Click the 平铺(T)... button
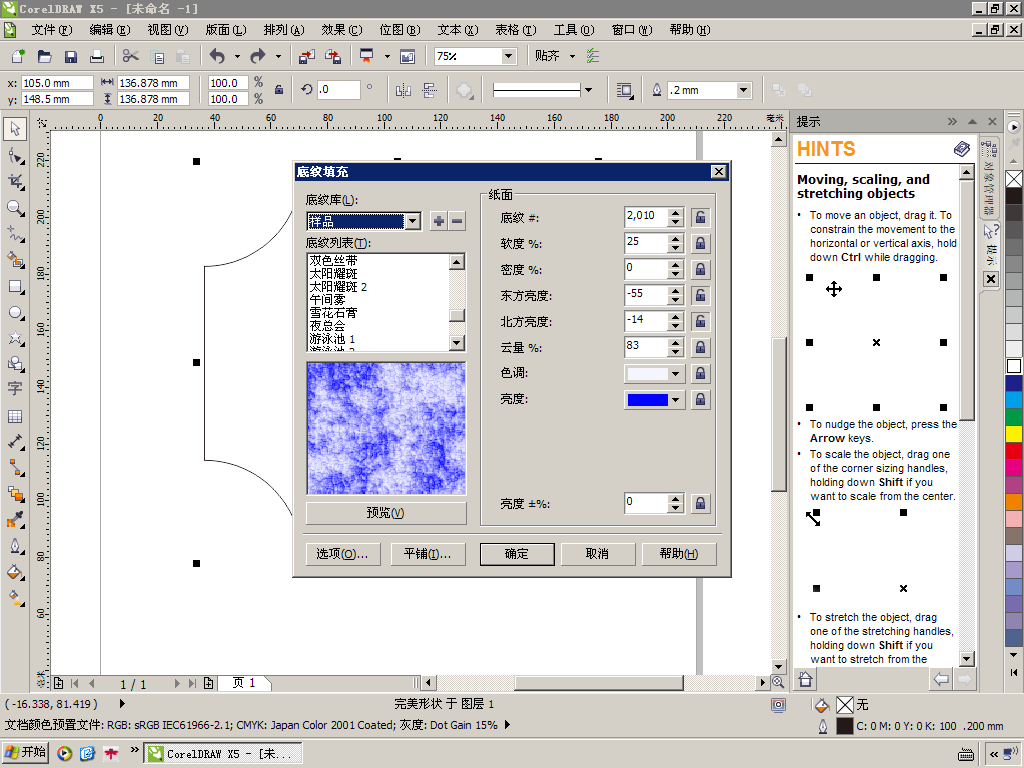 428,554
